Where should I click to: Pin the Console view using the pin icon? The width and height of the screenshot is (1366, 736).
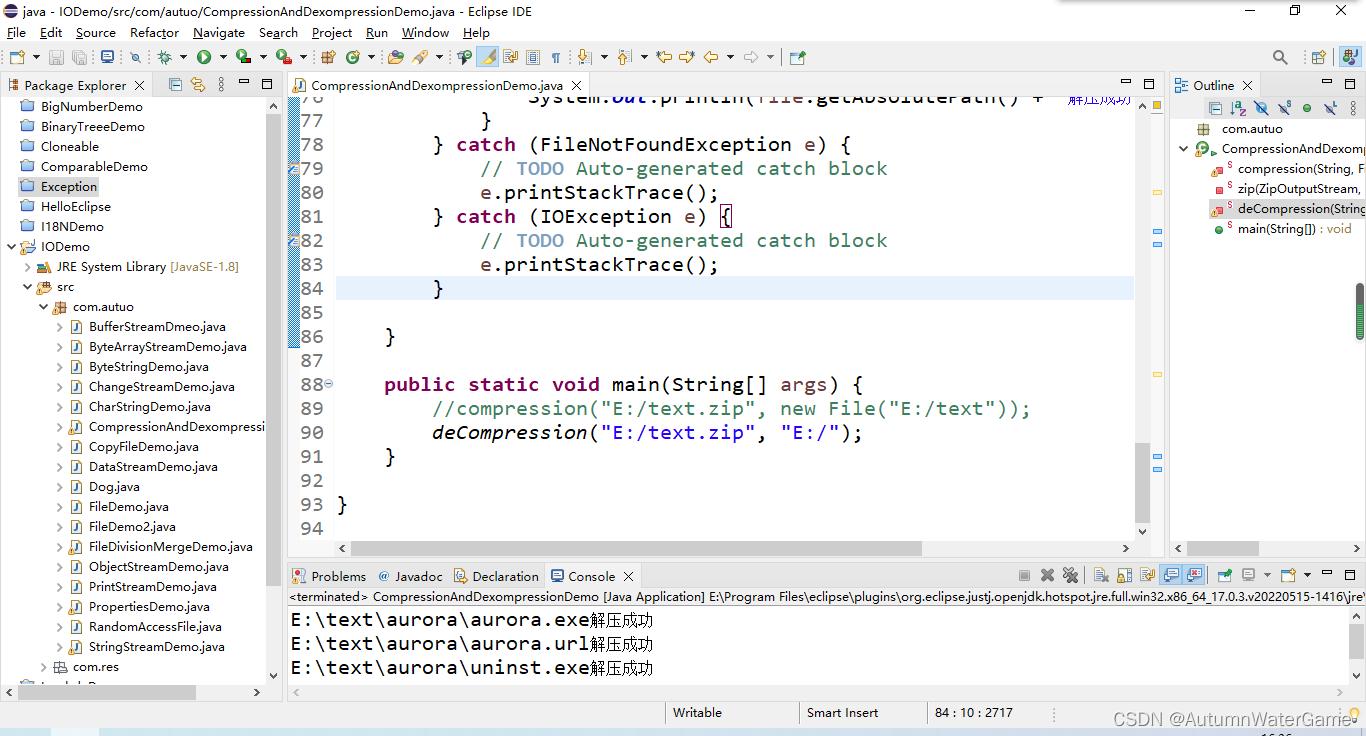coord(1224,575)
